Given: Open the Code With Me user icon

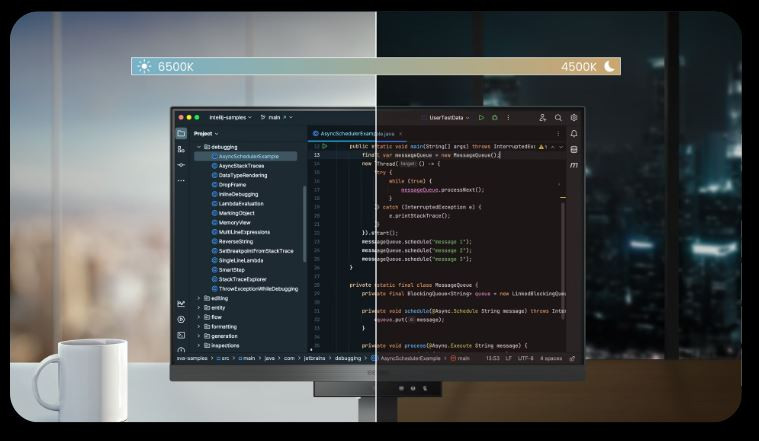Looking at the screenshot, I should coord(542,117).
